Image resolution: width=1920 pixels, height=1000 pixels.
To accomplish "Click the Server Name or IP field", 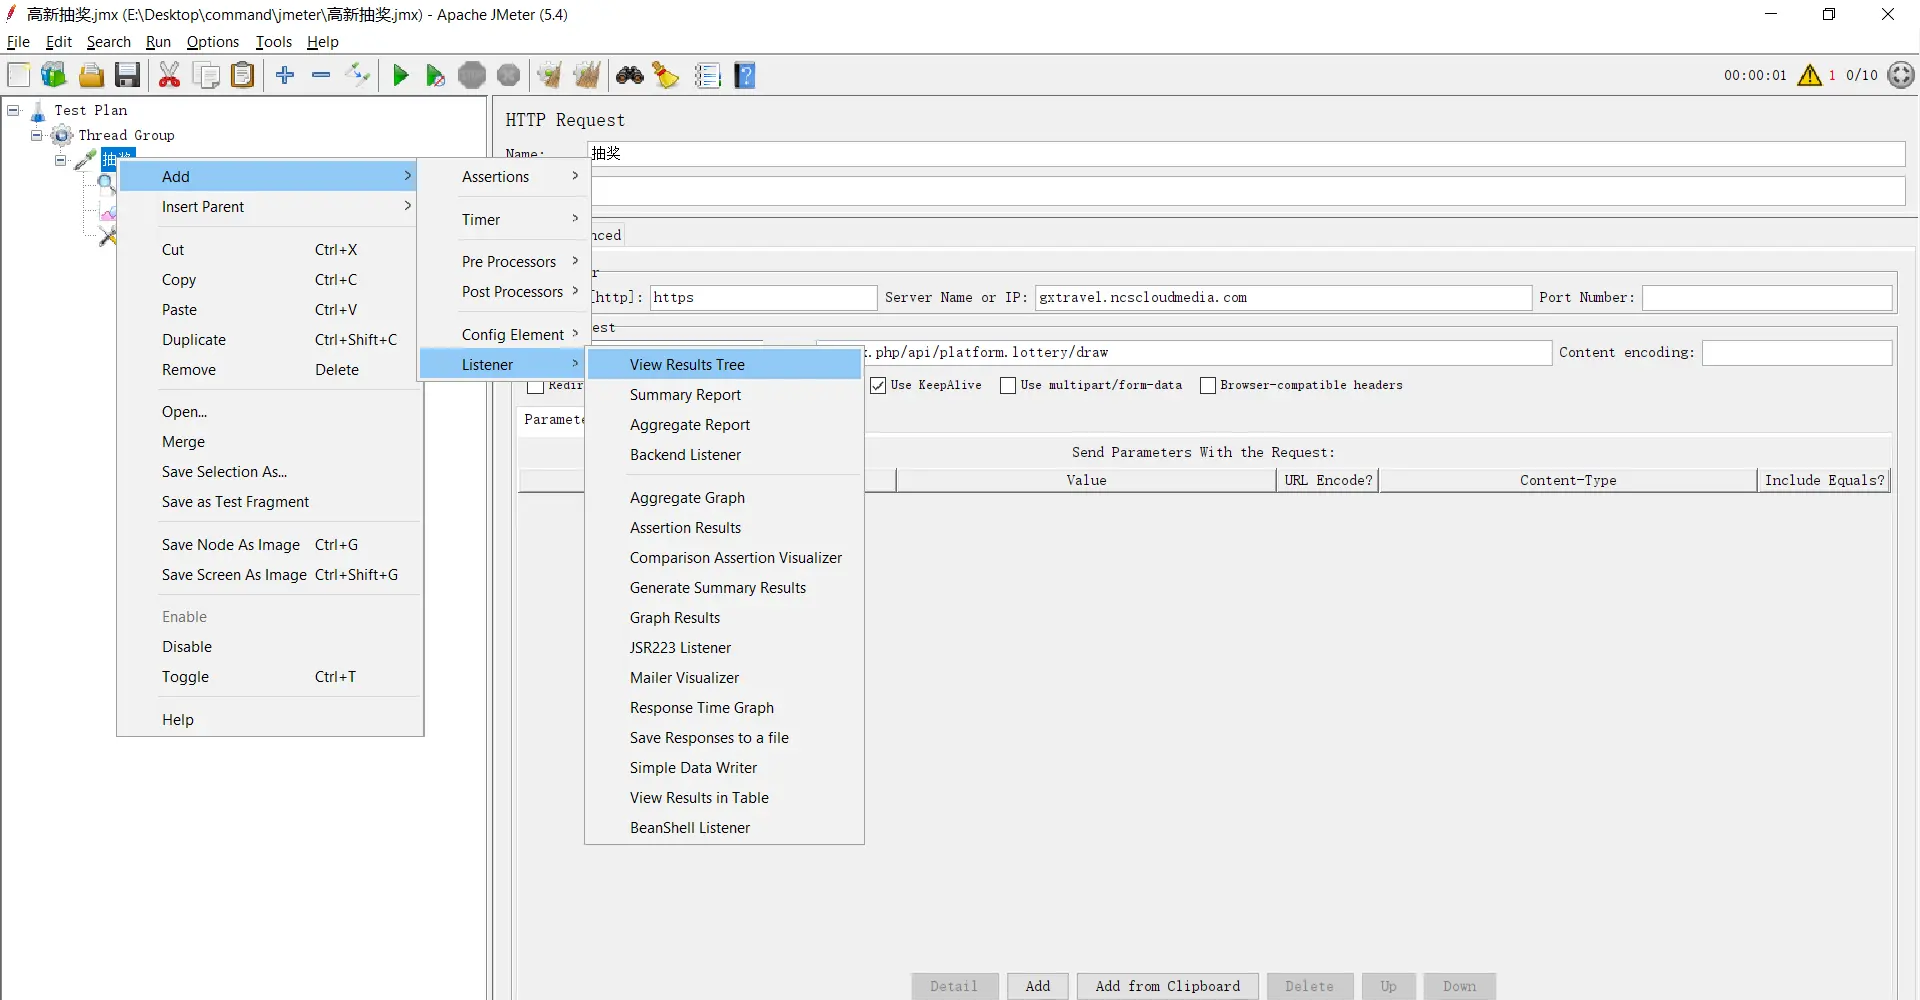I will (x=1282, y=298).
